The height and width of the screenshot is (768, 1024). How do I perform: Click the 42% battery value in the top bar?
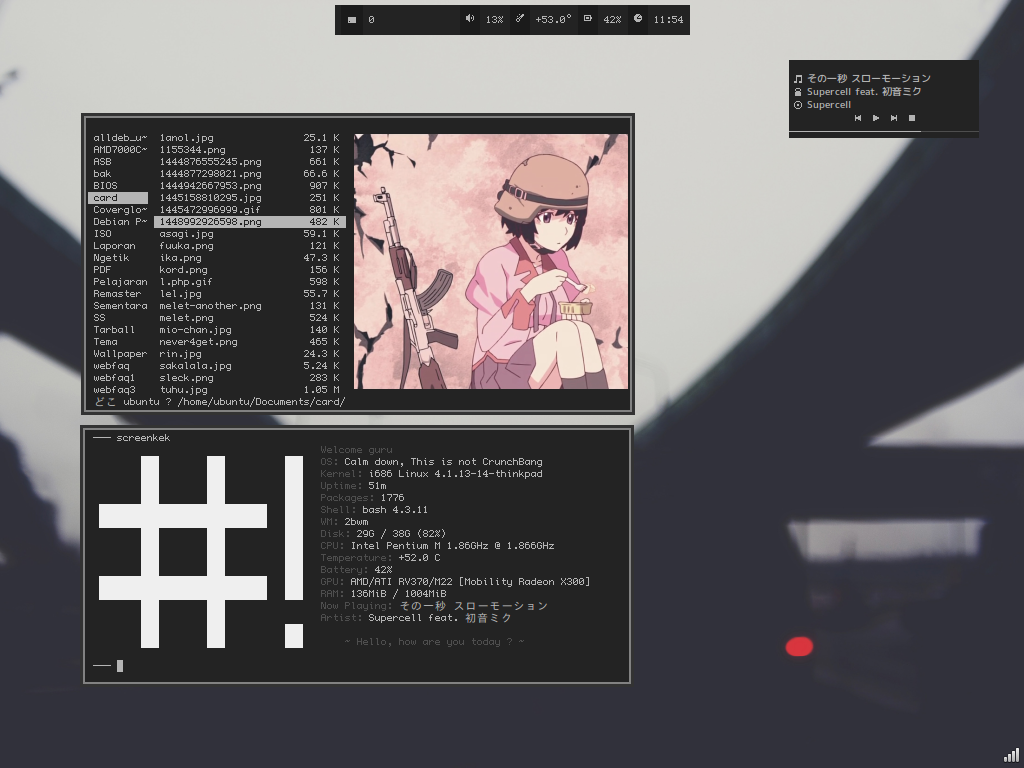coord(612,20)
